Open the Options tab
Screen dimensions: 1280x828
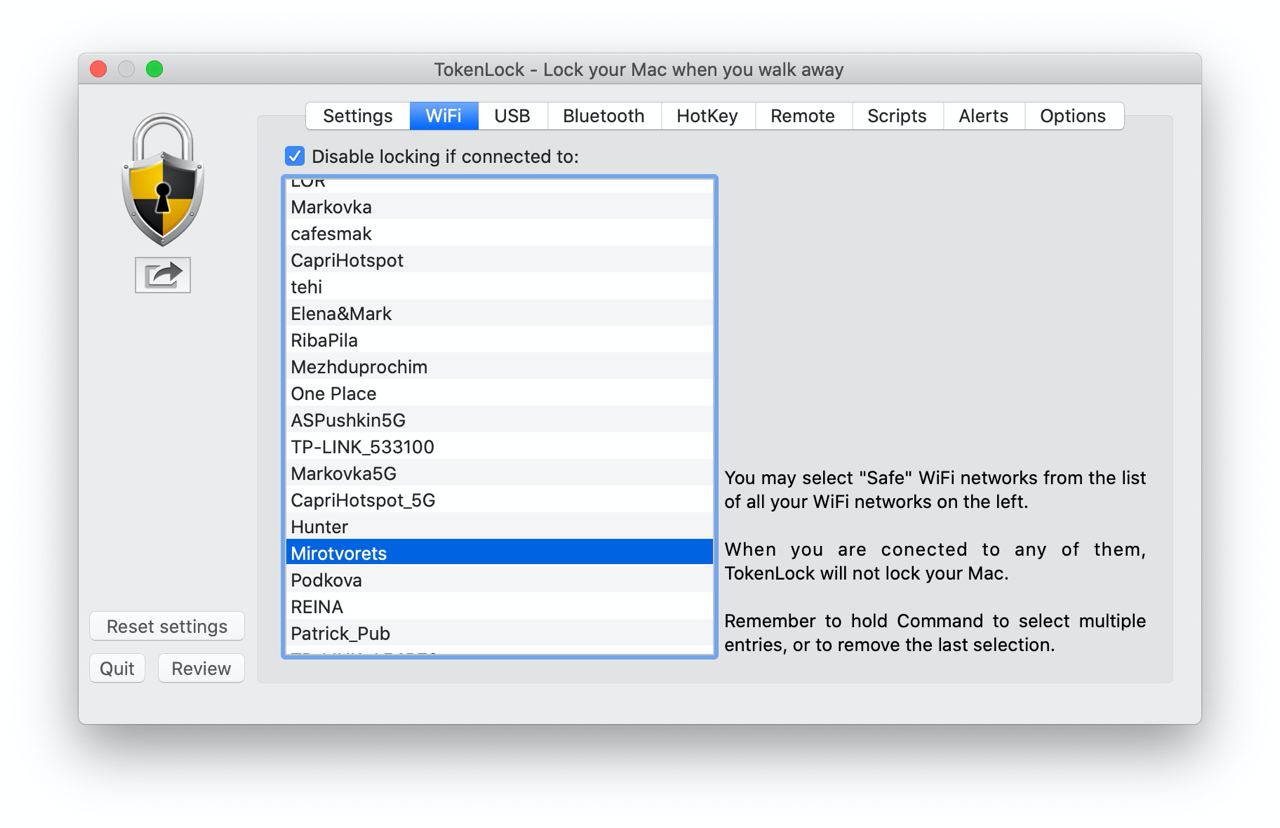(x=1073, y=116)
